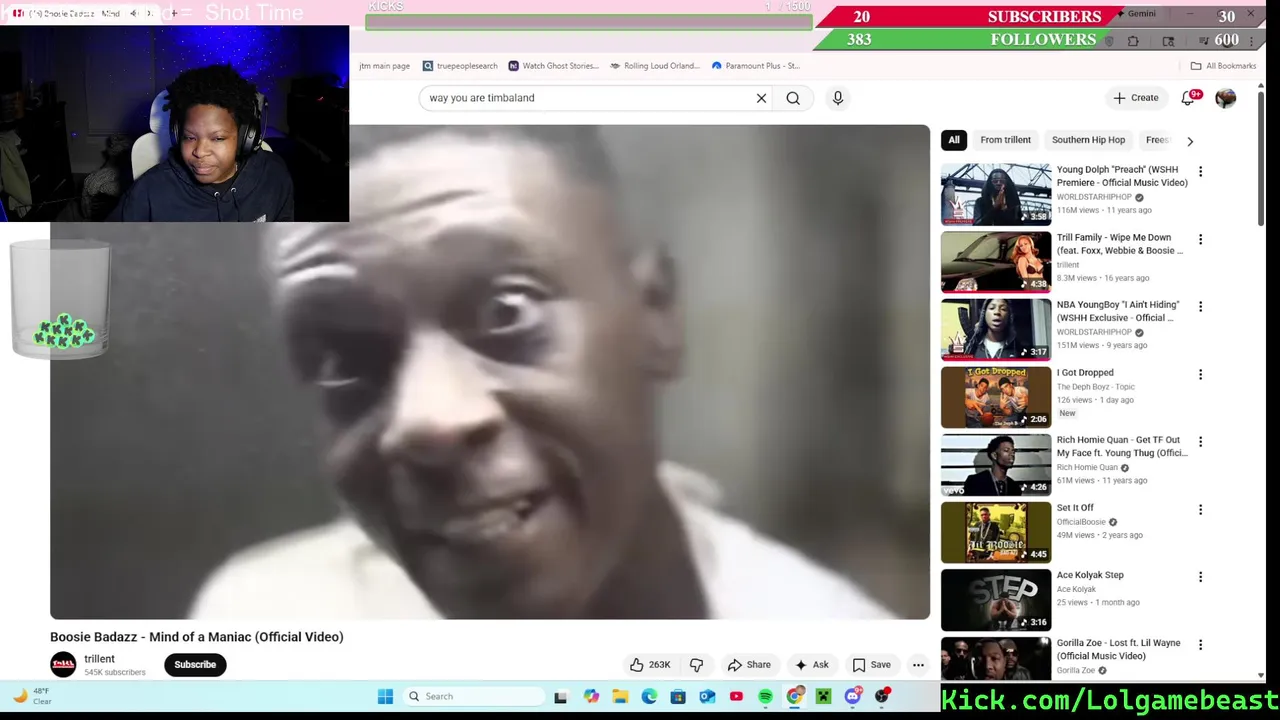
Task: Open the more actions ellipsis below video
Action: tap(918, 664)
